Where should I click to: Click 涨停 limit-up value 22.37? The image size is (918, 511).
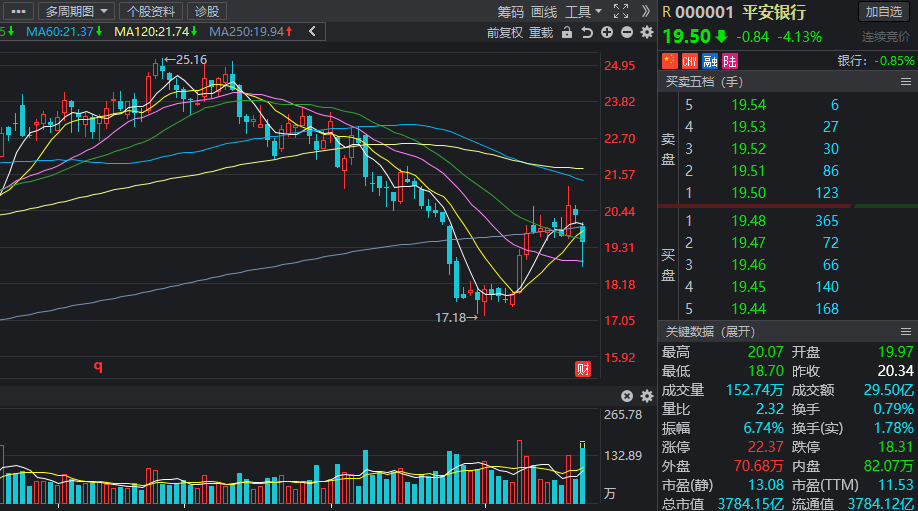(765, 447)
